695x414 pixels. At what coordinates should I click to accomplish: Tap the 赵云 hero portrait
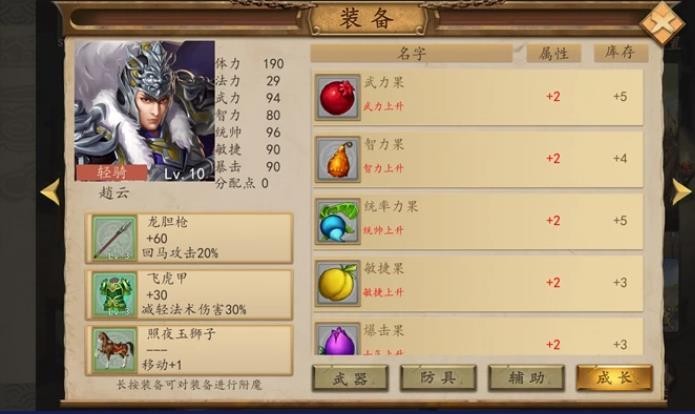point(144,111)
